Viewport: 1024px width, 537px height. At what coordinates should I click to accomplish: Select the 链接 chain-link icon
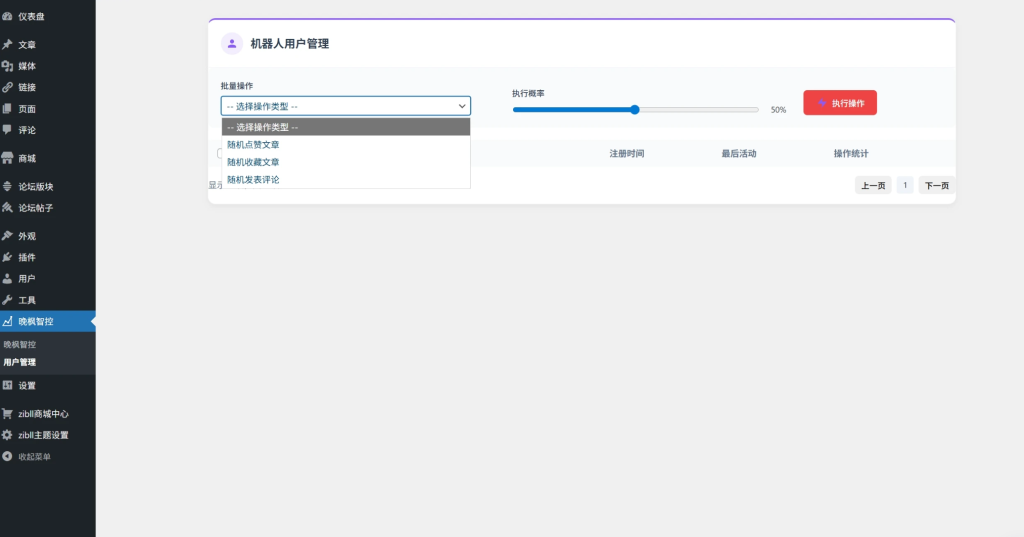[x=7, y=87]
